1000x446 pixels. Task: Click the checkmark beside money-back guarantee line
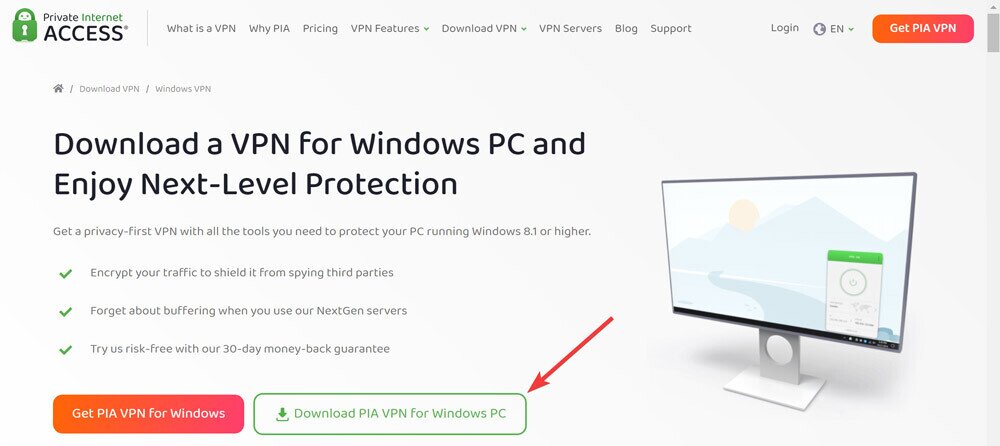tap(65, 350)
